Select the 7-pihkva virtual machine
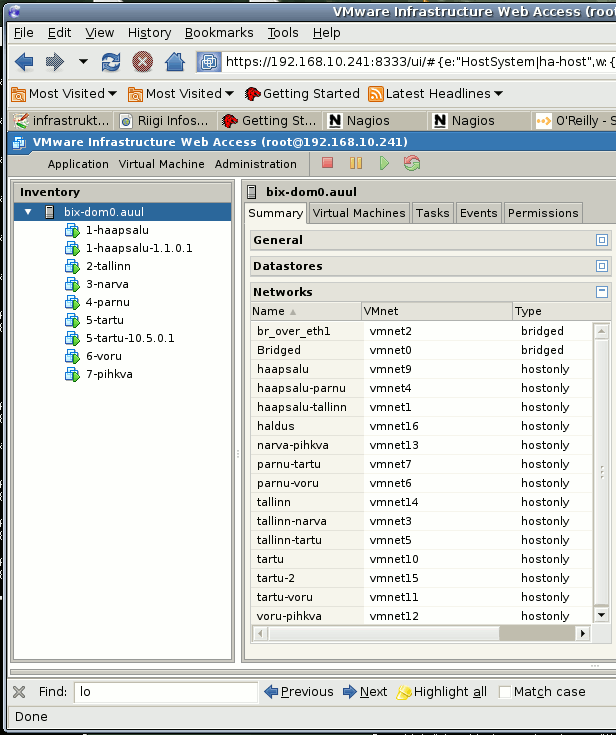The width and height of the screenshot is (616, 735). click(x=109, y=374)
